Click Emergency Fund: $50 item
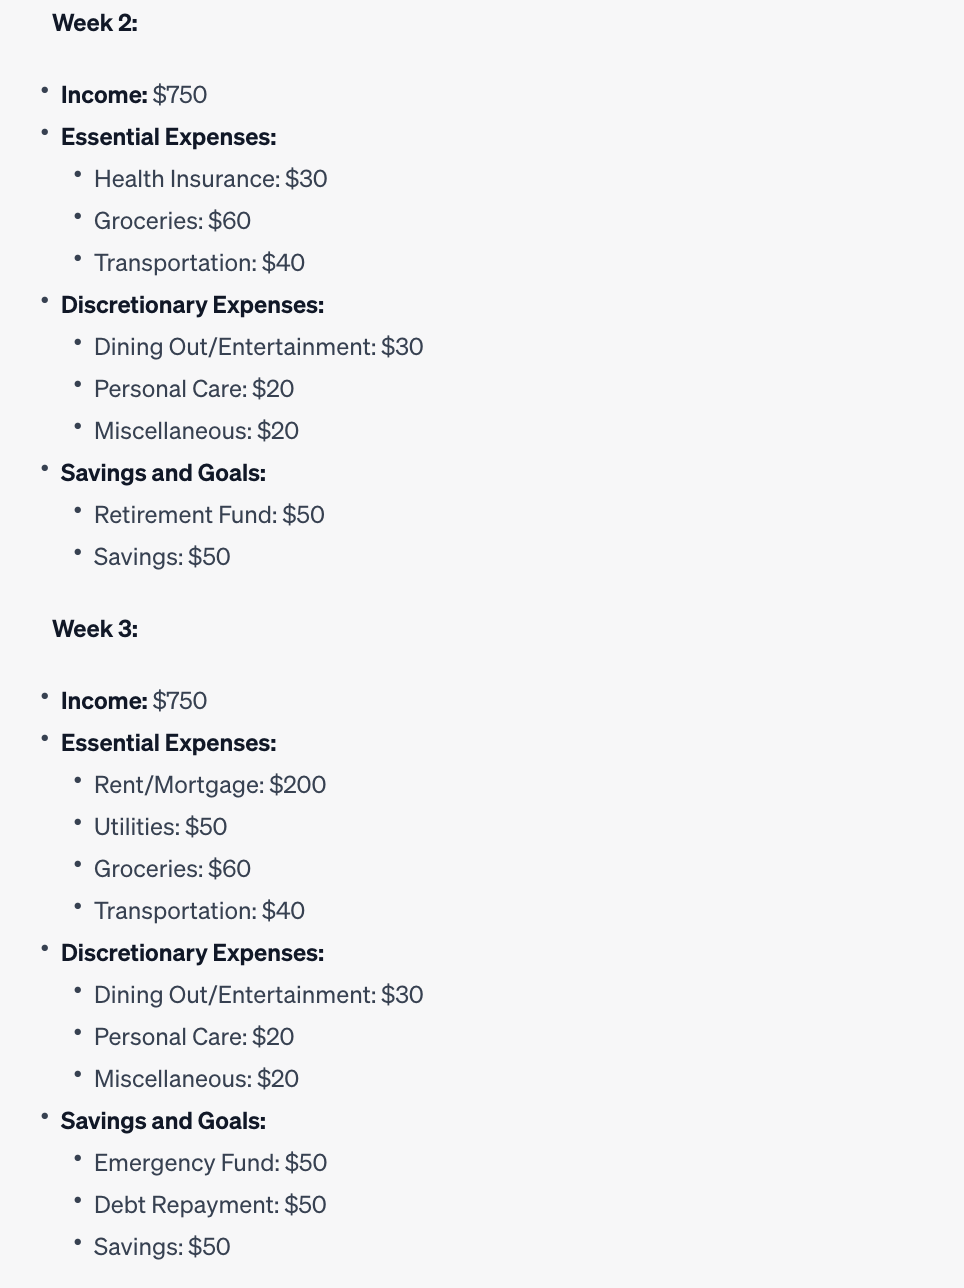964x1288 pixels. [211, 1163]
